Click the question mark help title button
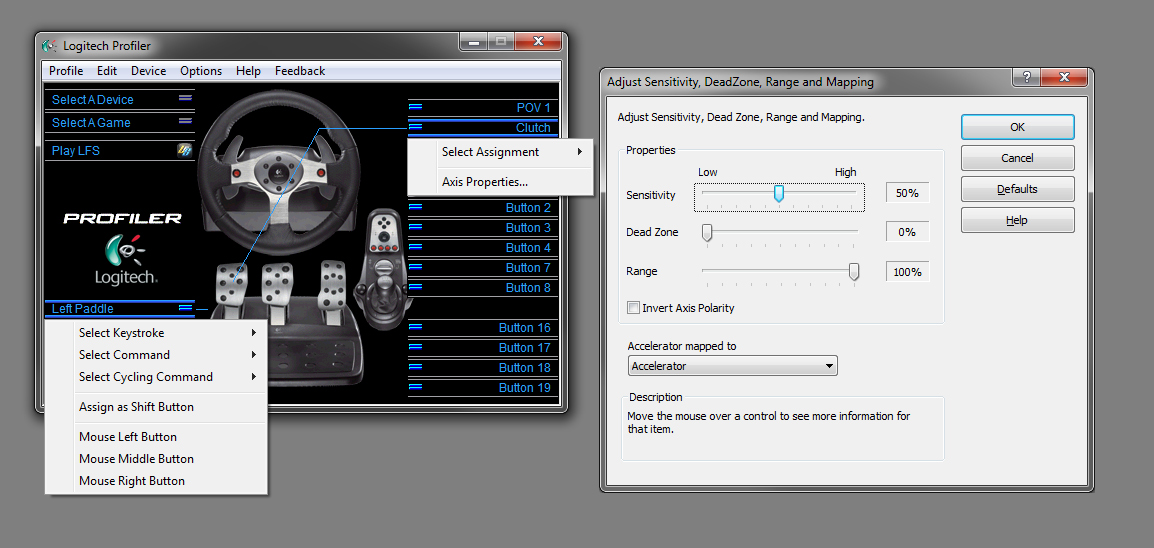 coord(1026,77)
